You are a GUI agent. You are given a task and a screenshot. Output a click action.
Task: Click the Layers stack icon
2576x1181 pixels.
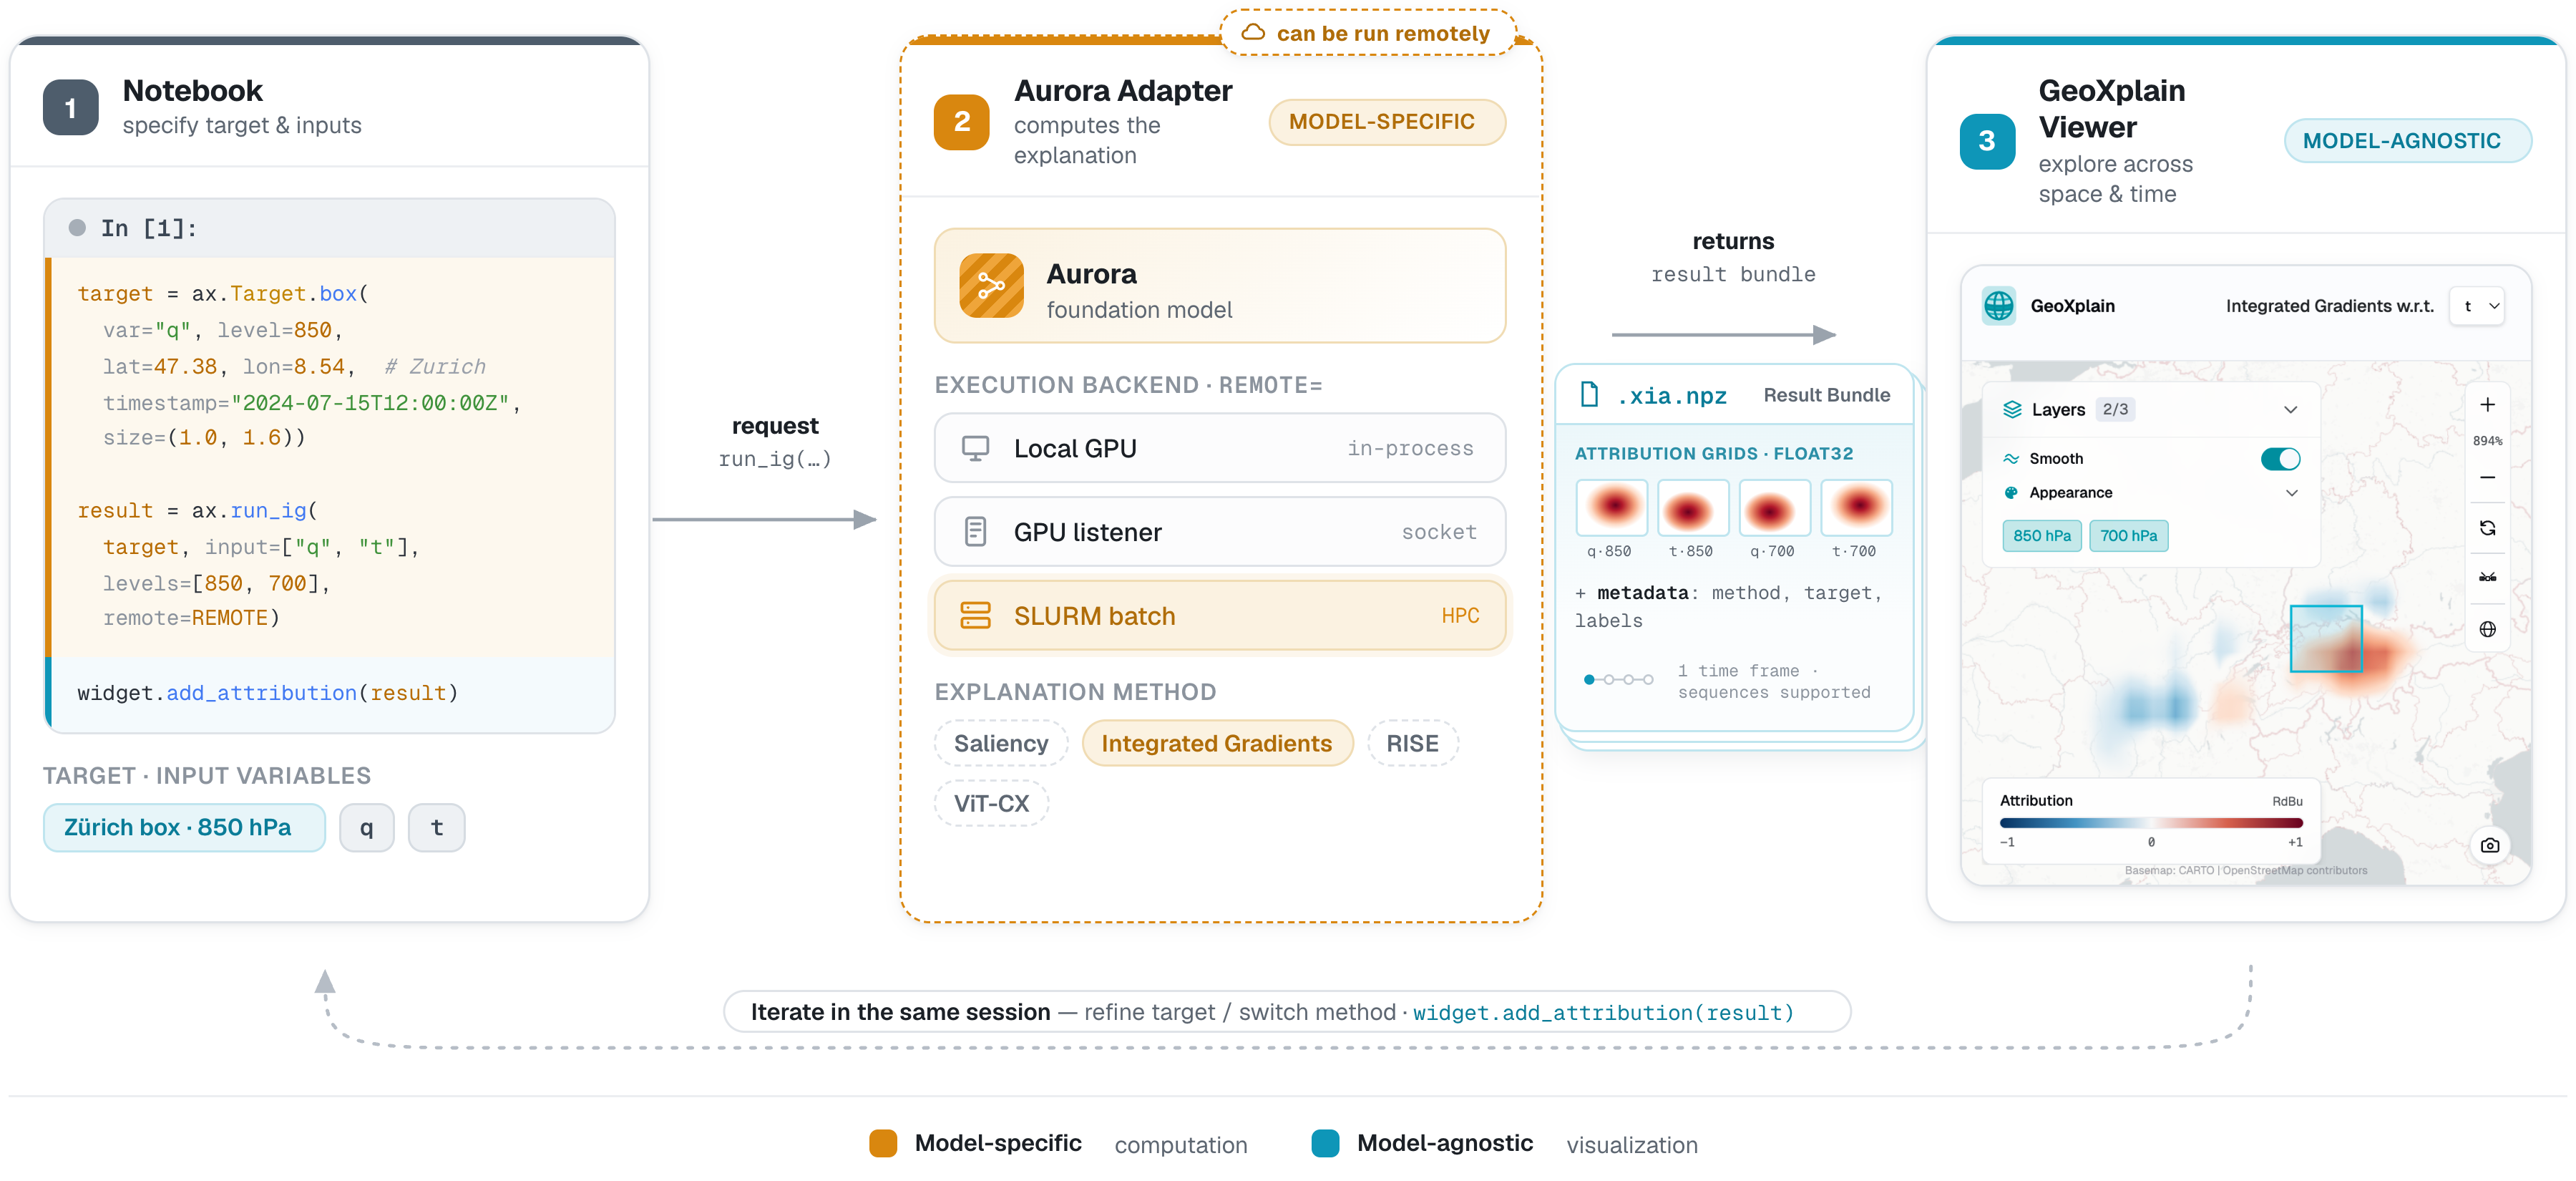coord(2012,409)
